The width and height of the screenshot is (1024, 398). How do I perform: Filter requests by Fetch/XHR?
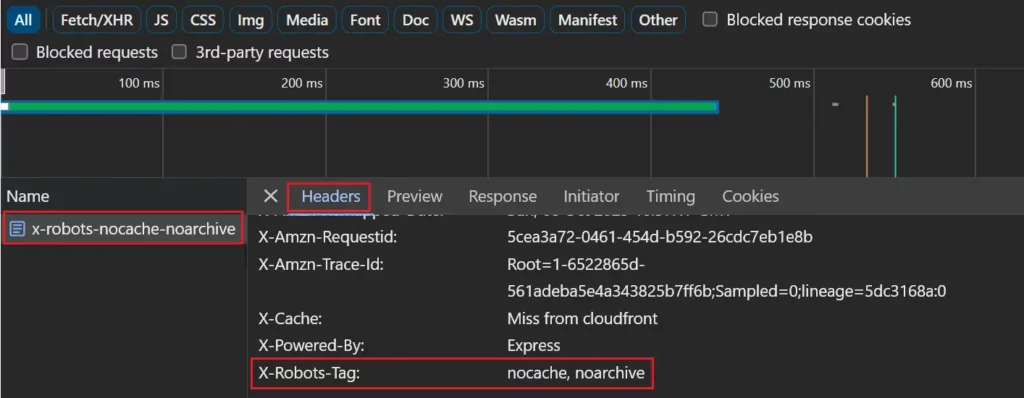[97, 20]
